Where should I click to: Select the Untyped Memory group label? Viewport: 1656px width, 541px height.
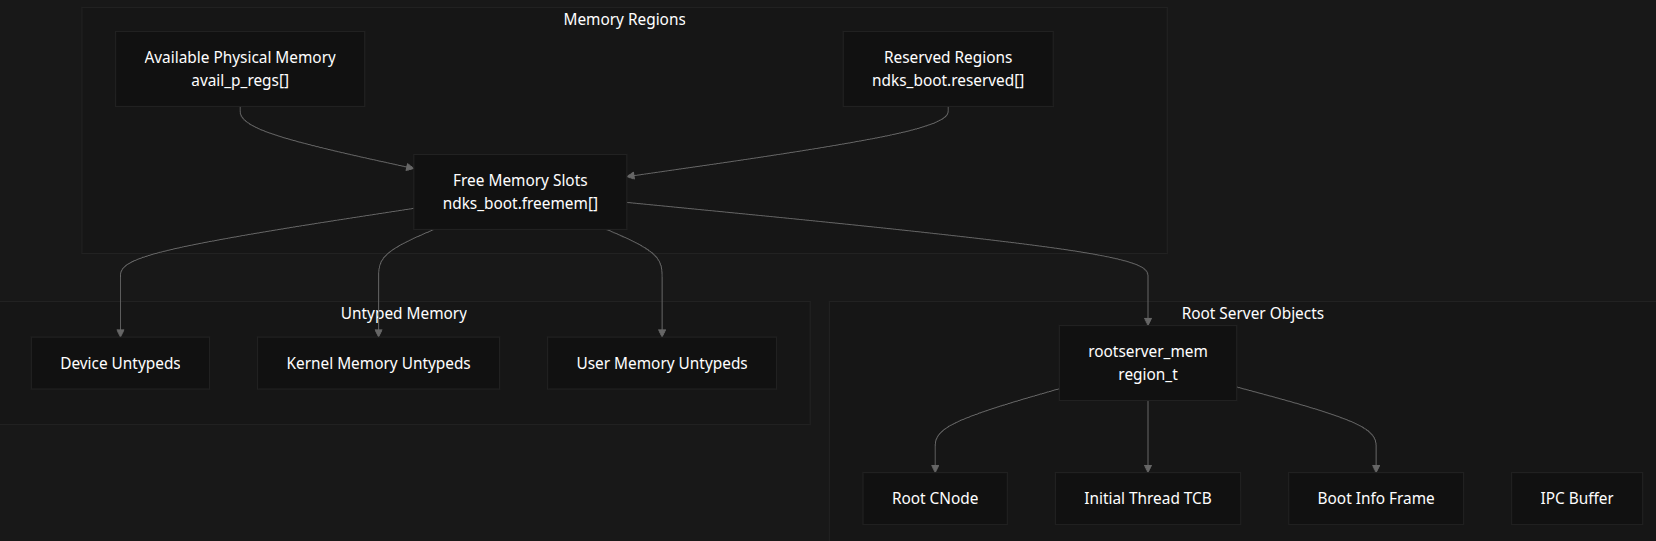click(403, 313)
